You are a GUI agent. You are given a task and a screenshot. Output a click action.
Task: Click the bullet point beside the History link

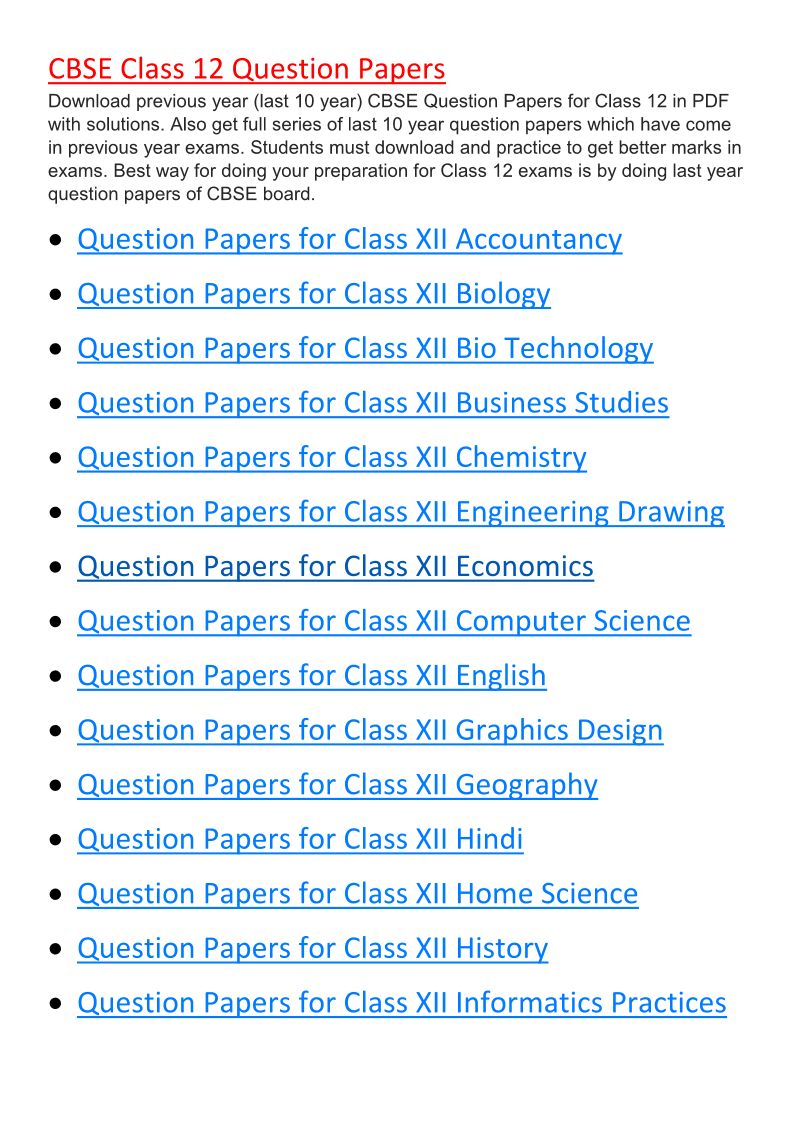pyautogui.click(x=58, y=949)
